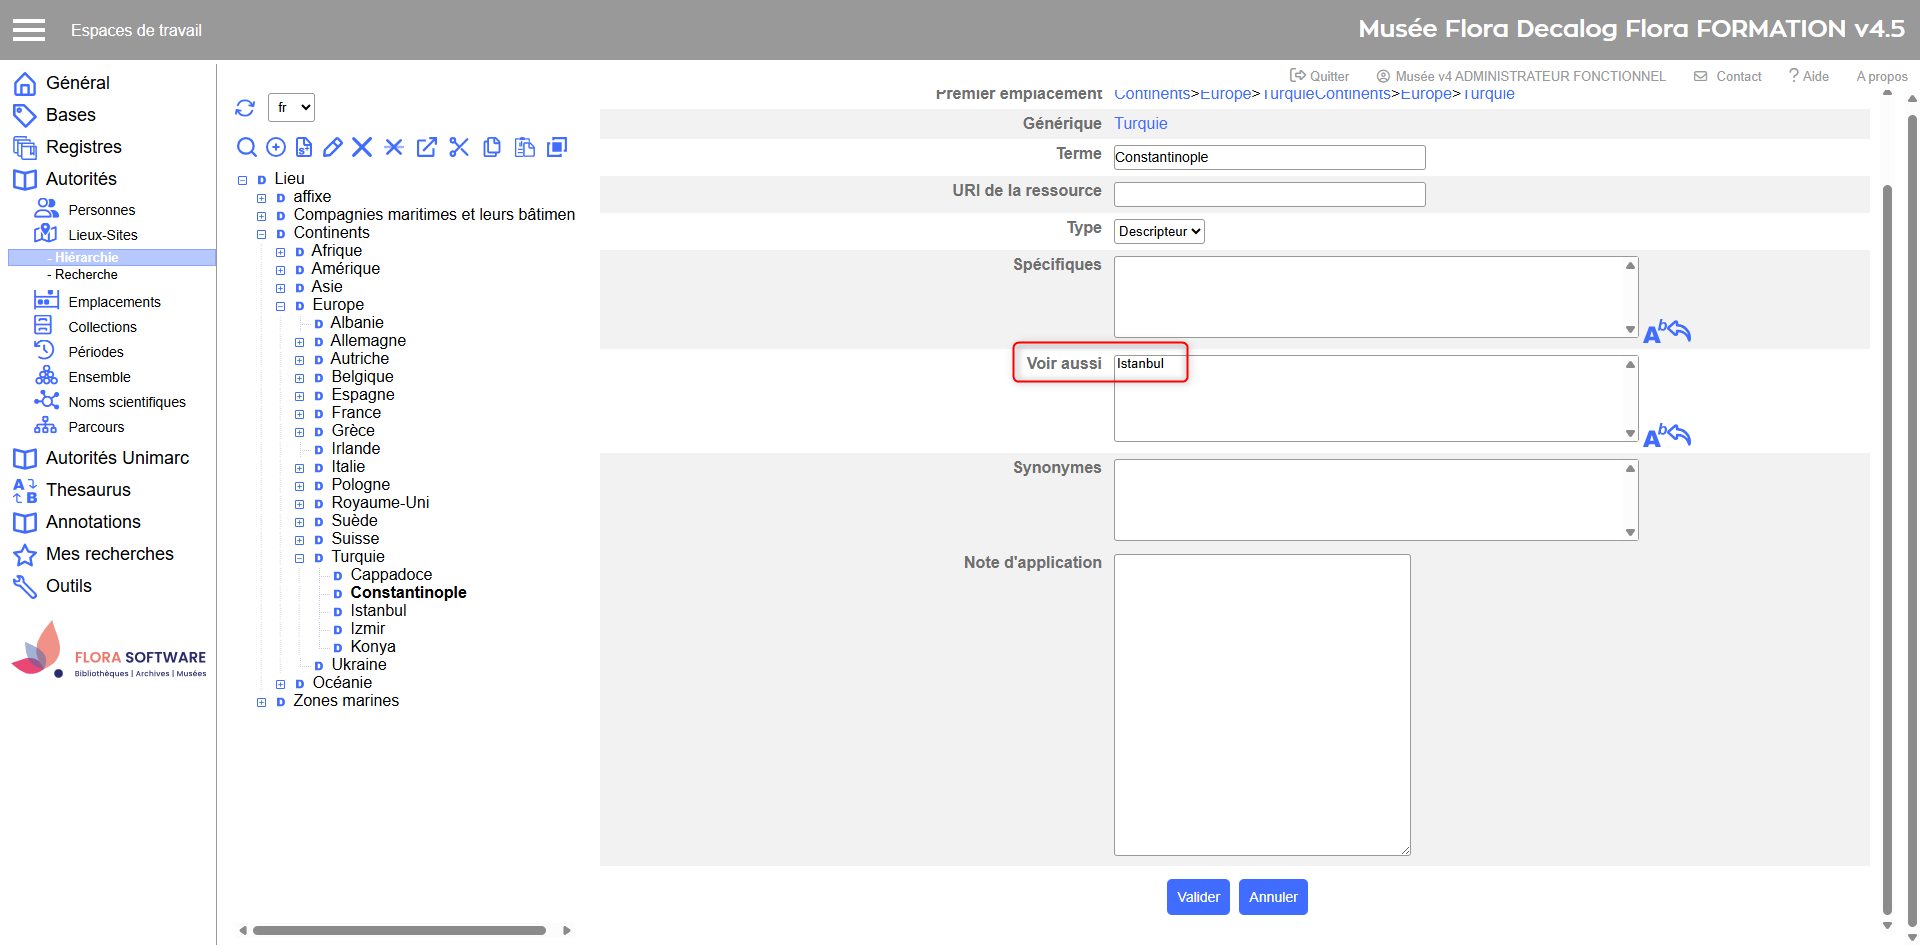This screenshot has height=945, width=1920.
Task: Click the open external link arrow icon
Action: [x=427, y=148]
